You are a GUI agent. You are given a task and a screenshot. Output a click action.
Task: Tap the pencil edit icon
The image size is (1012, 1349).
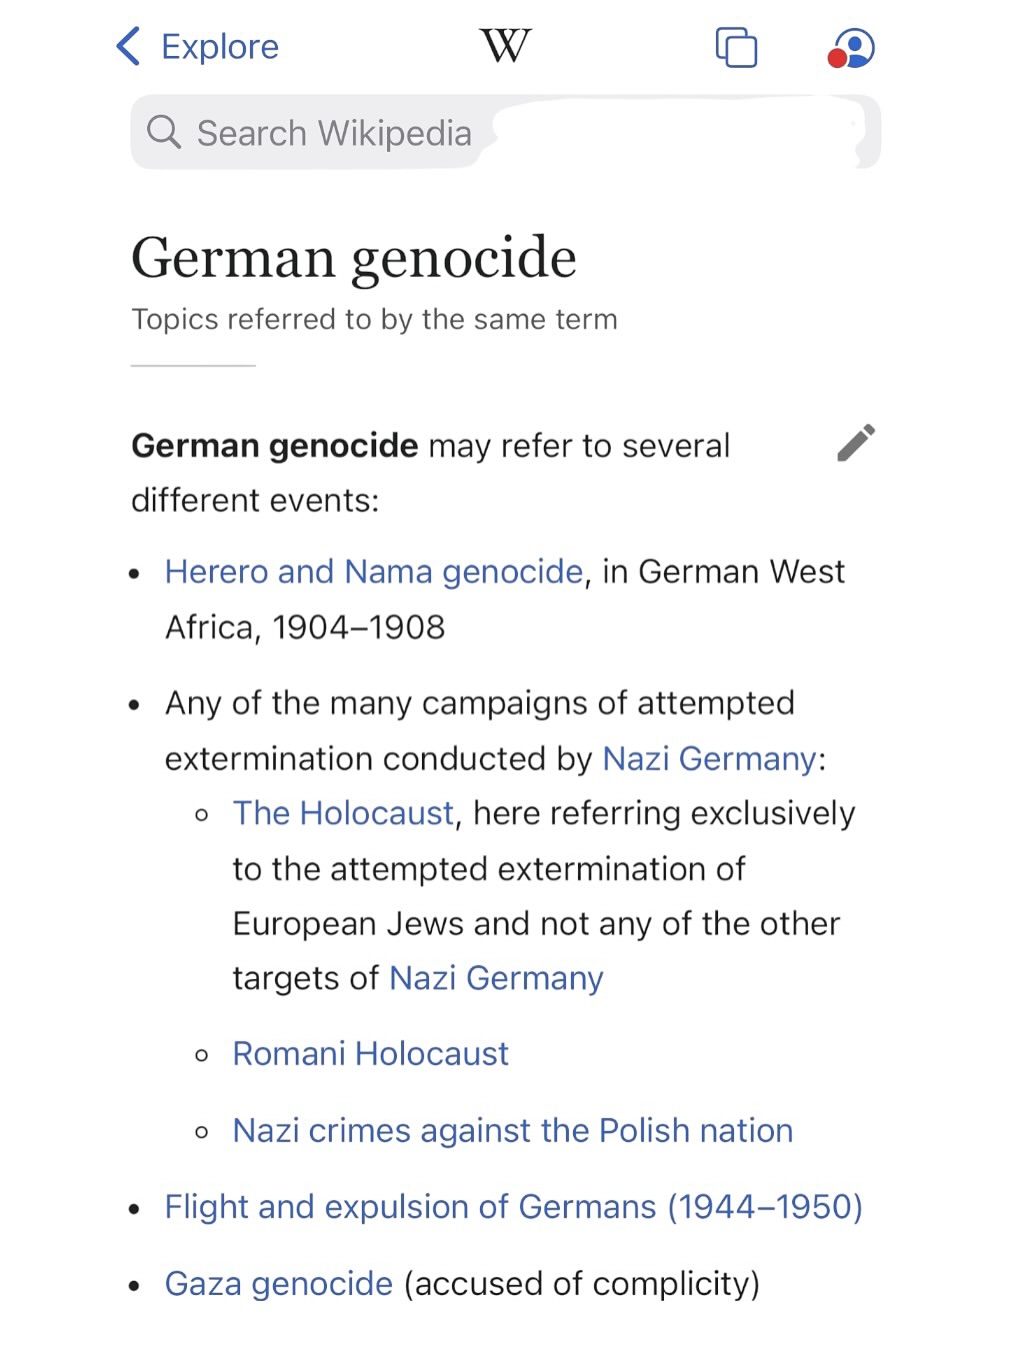[x=856, y=443]
